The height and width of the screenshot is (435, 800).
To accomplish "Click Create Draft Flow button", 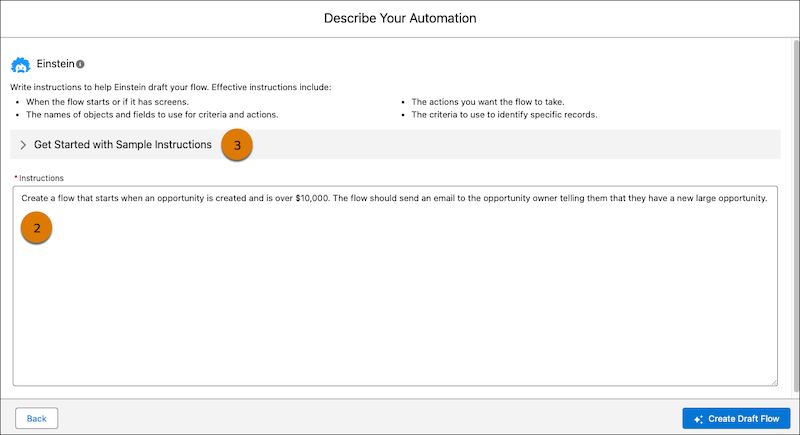I will click(736, 419).
